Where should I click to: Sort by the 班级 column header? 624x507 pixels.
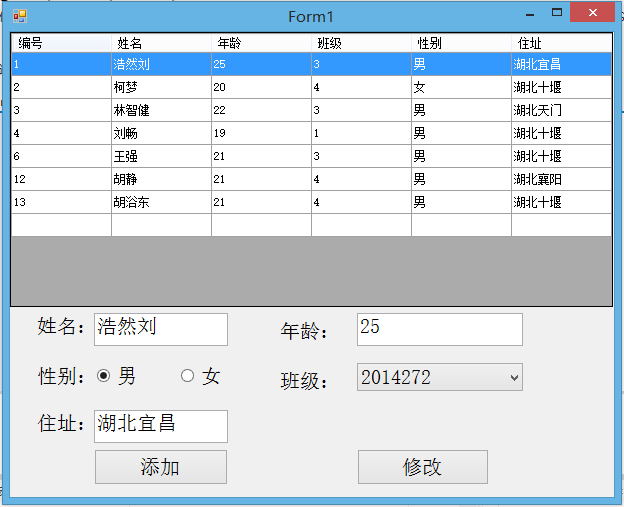pos(361,43)
